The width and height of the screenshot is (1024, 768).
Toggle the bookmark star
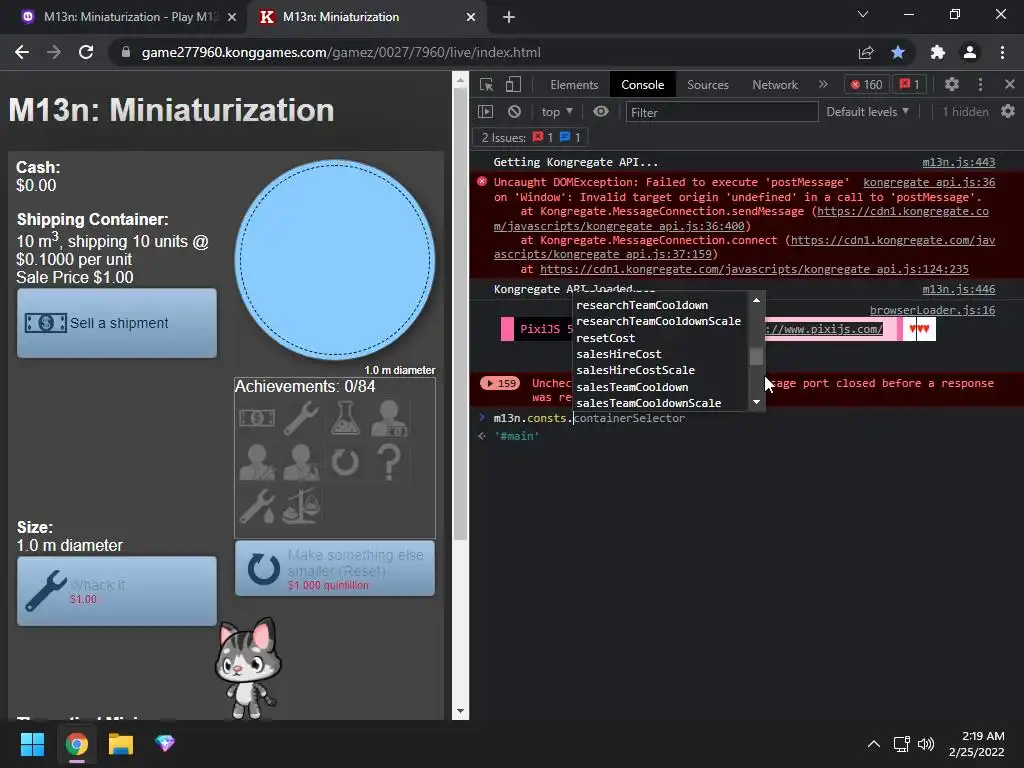point(898,52)
